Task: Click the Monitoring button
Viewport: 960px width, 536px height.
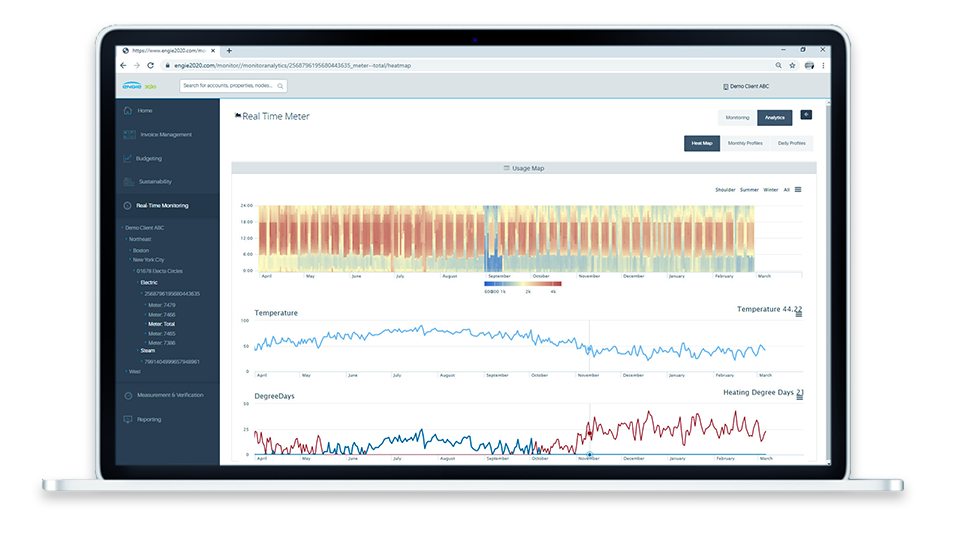Action: pos(737,117)
